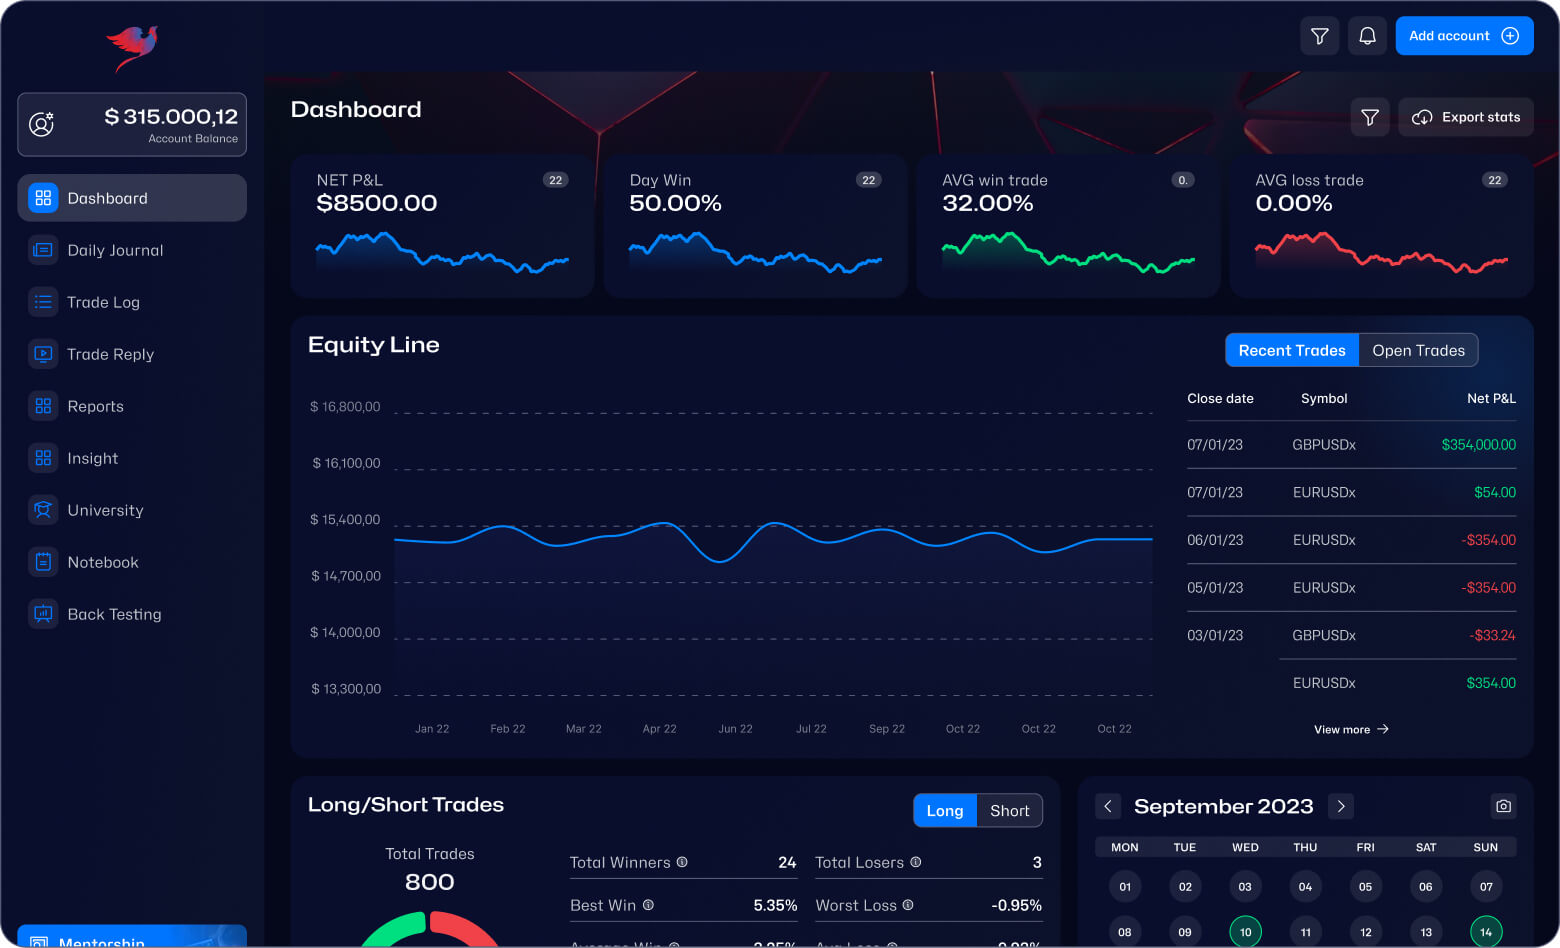Screen dimensions: 1560x948
Task: Click the account profile icon beside balance
Action: (x=42, y=124)
